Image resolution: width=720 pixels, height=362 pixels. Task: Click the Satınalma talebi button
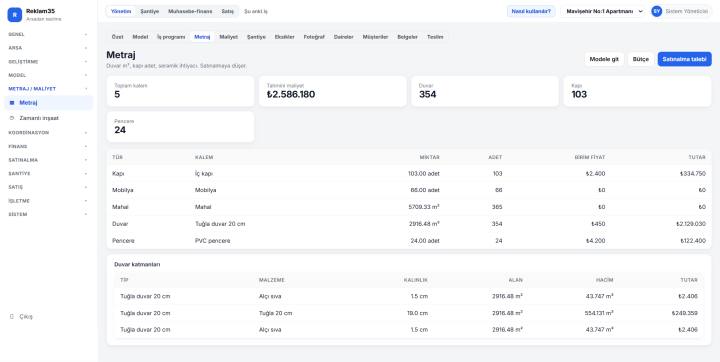coord(684,59)
